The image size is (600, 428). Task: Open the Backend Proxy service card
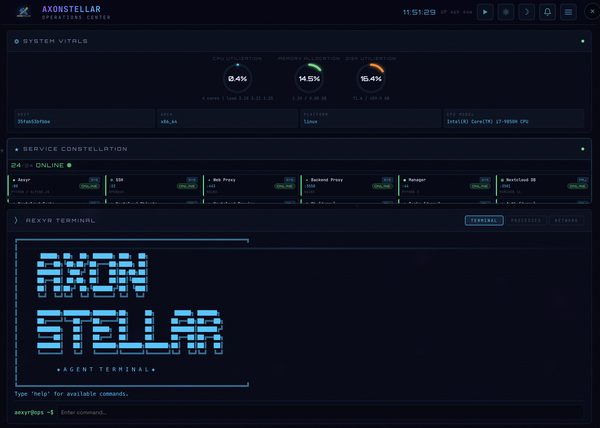coord(348,186)
